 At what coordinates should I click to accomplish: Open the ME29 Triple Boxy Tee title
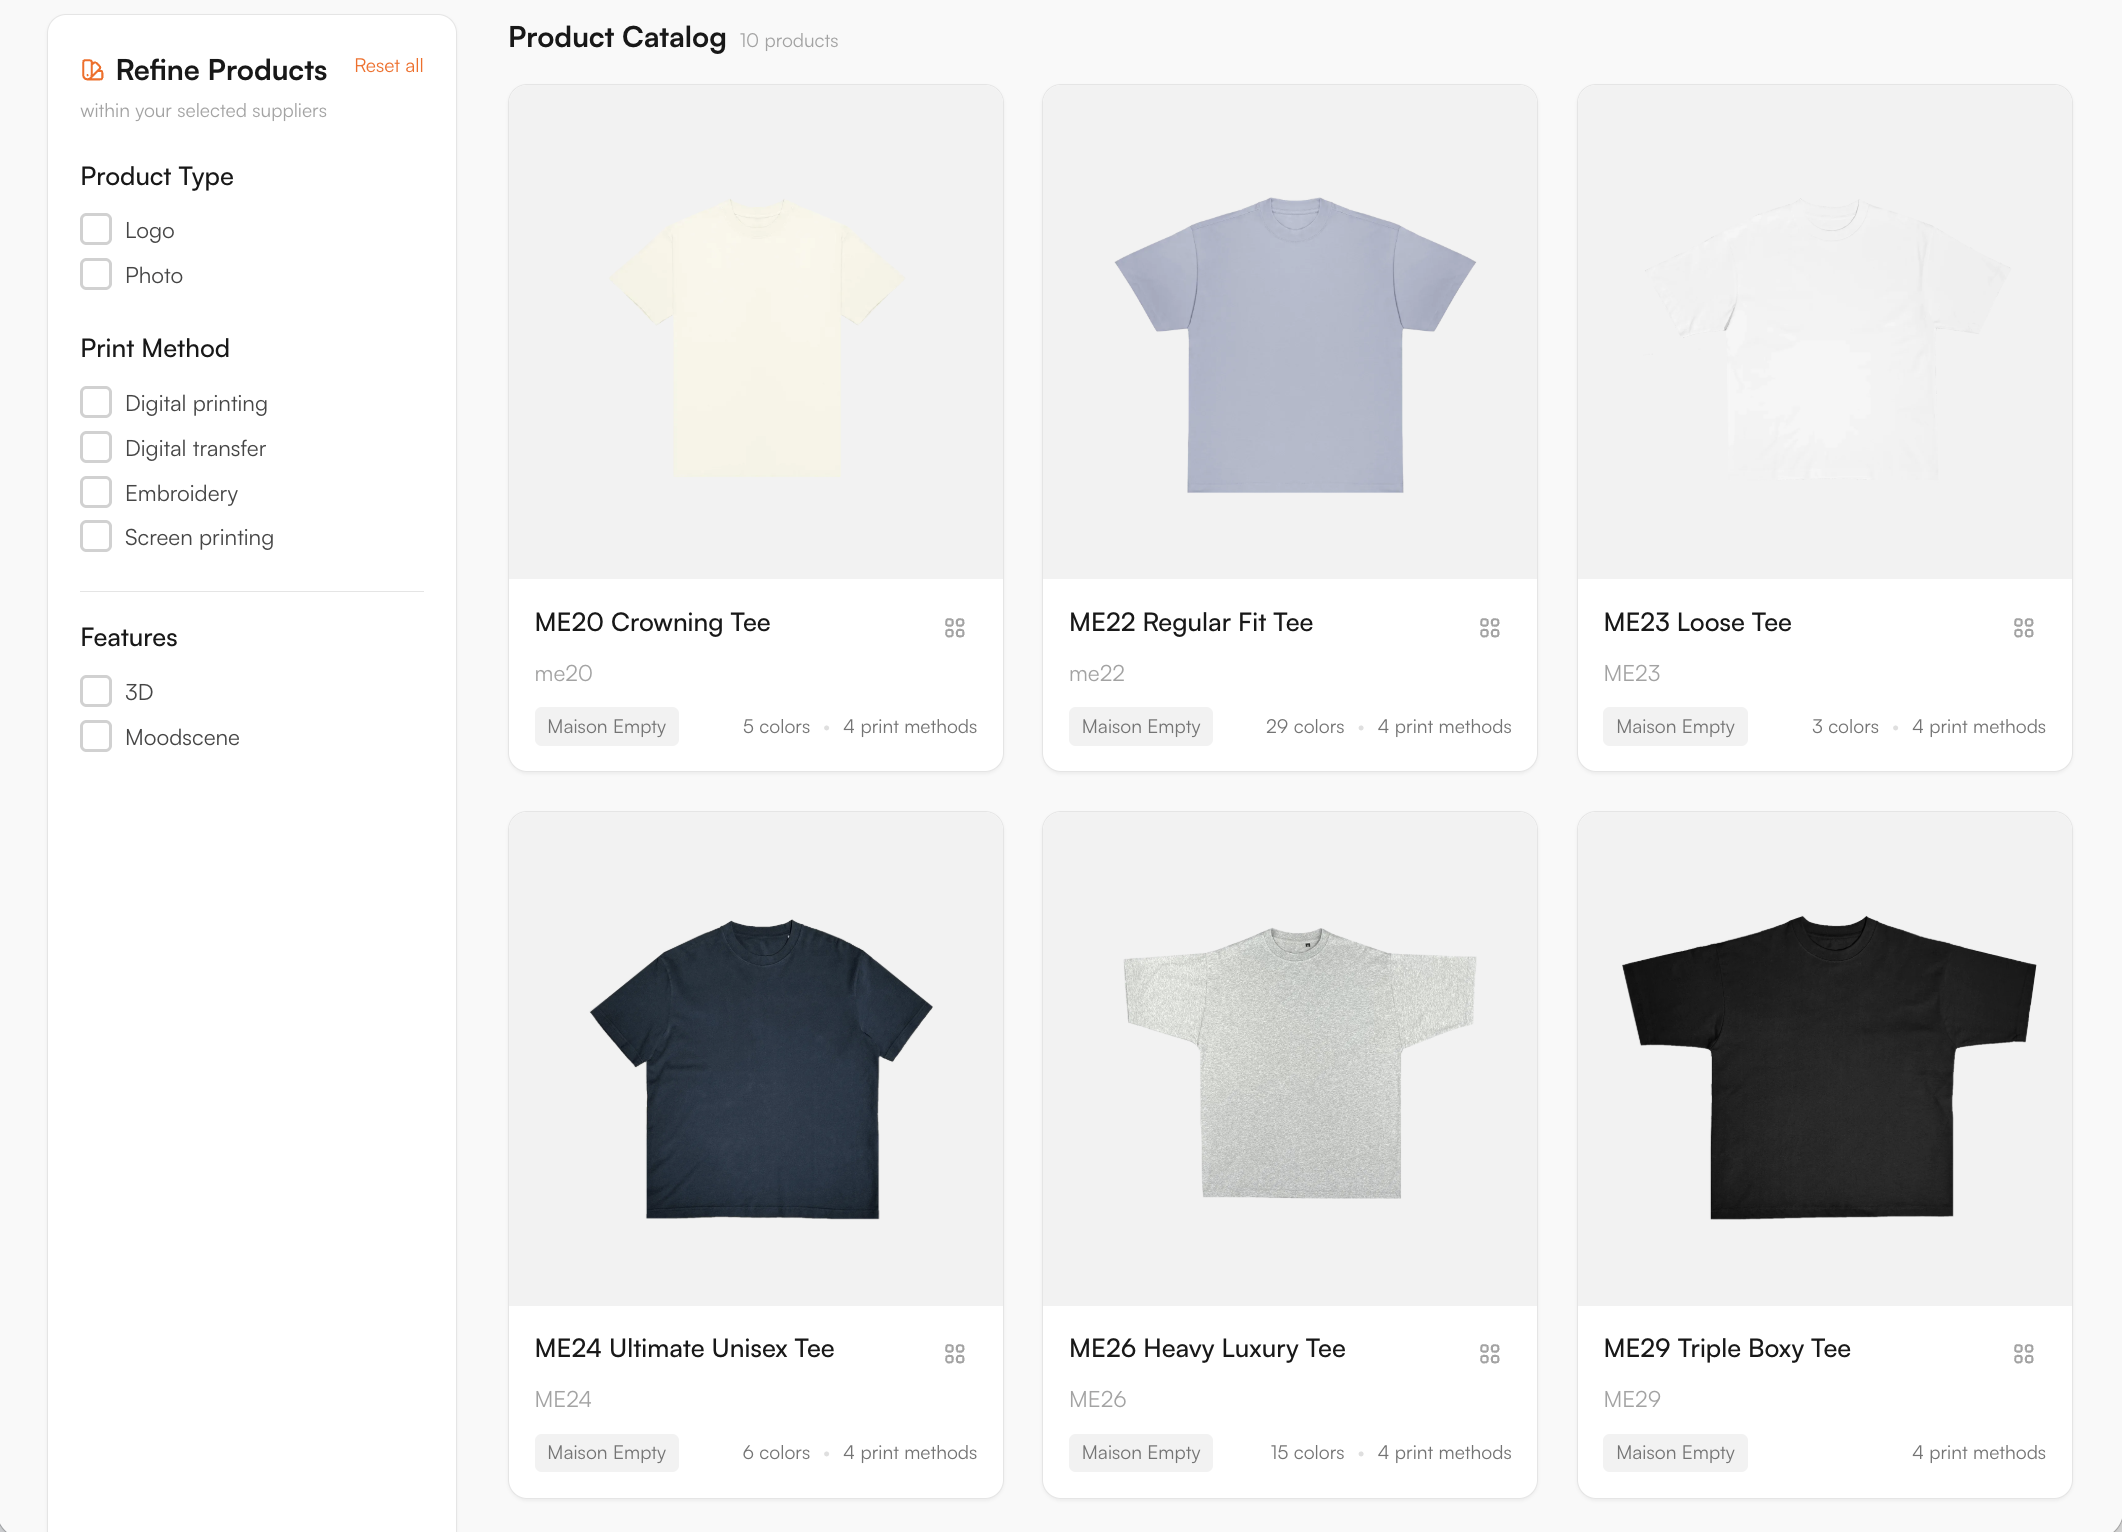click(x=1727, y=1348)
